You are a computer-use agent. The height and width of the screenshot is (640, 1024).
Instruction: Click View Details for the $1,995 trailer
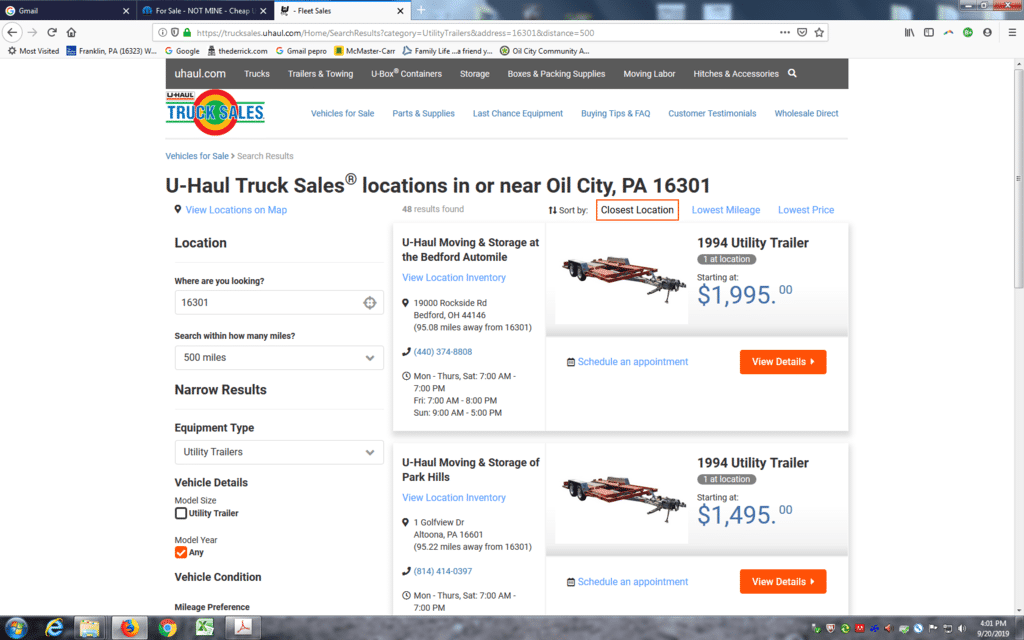[x=783, y=362]
